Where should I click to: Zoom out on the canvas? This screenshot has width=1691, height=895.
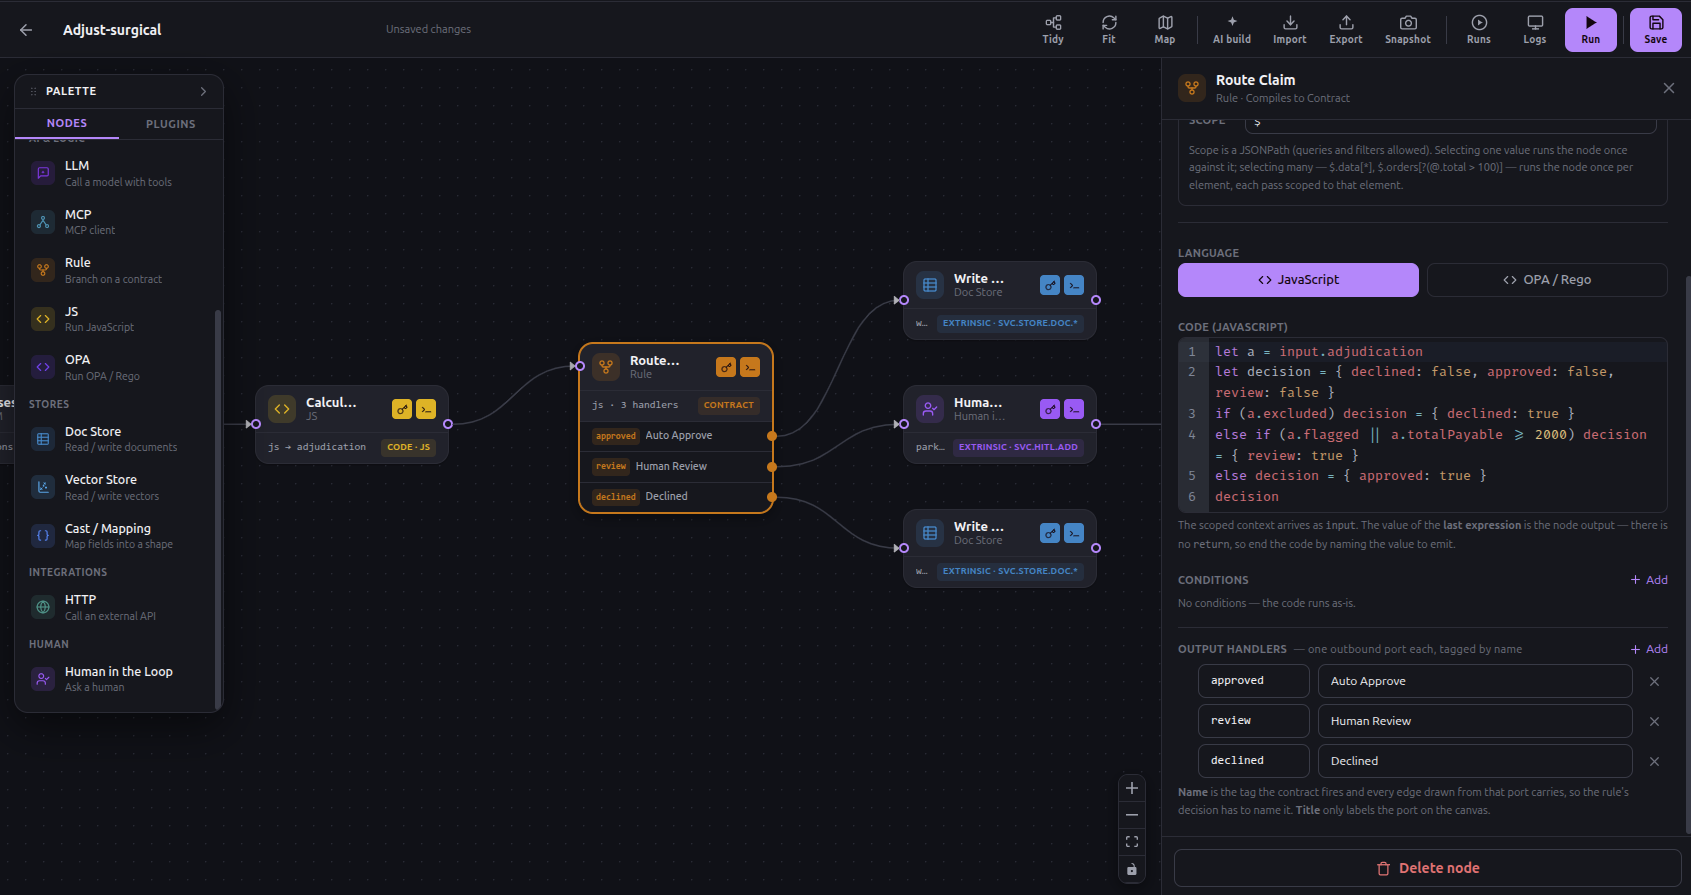tap(1132, 815)
